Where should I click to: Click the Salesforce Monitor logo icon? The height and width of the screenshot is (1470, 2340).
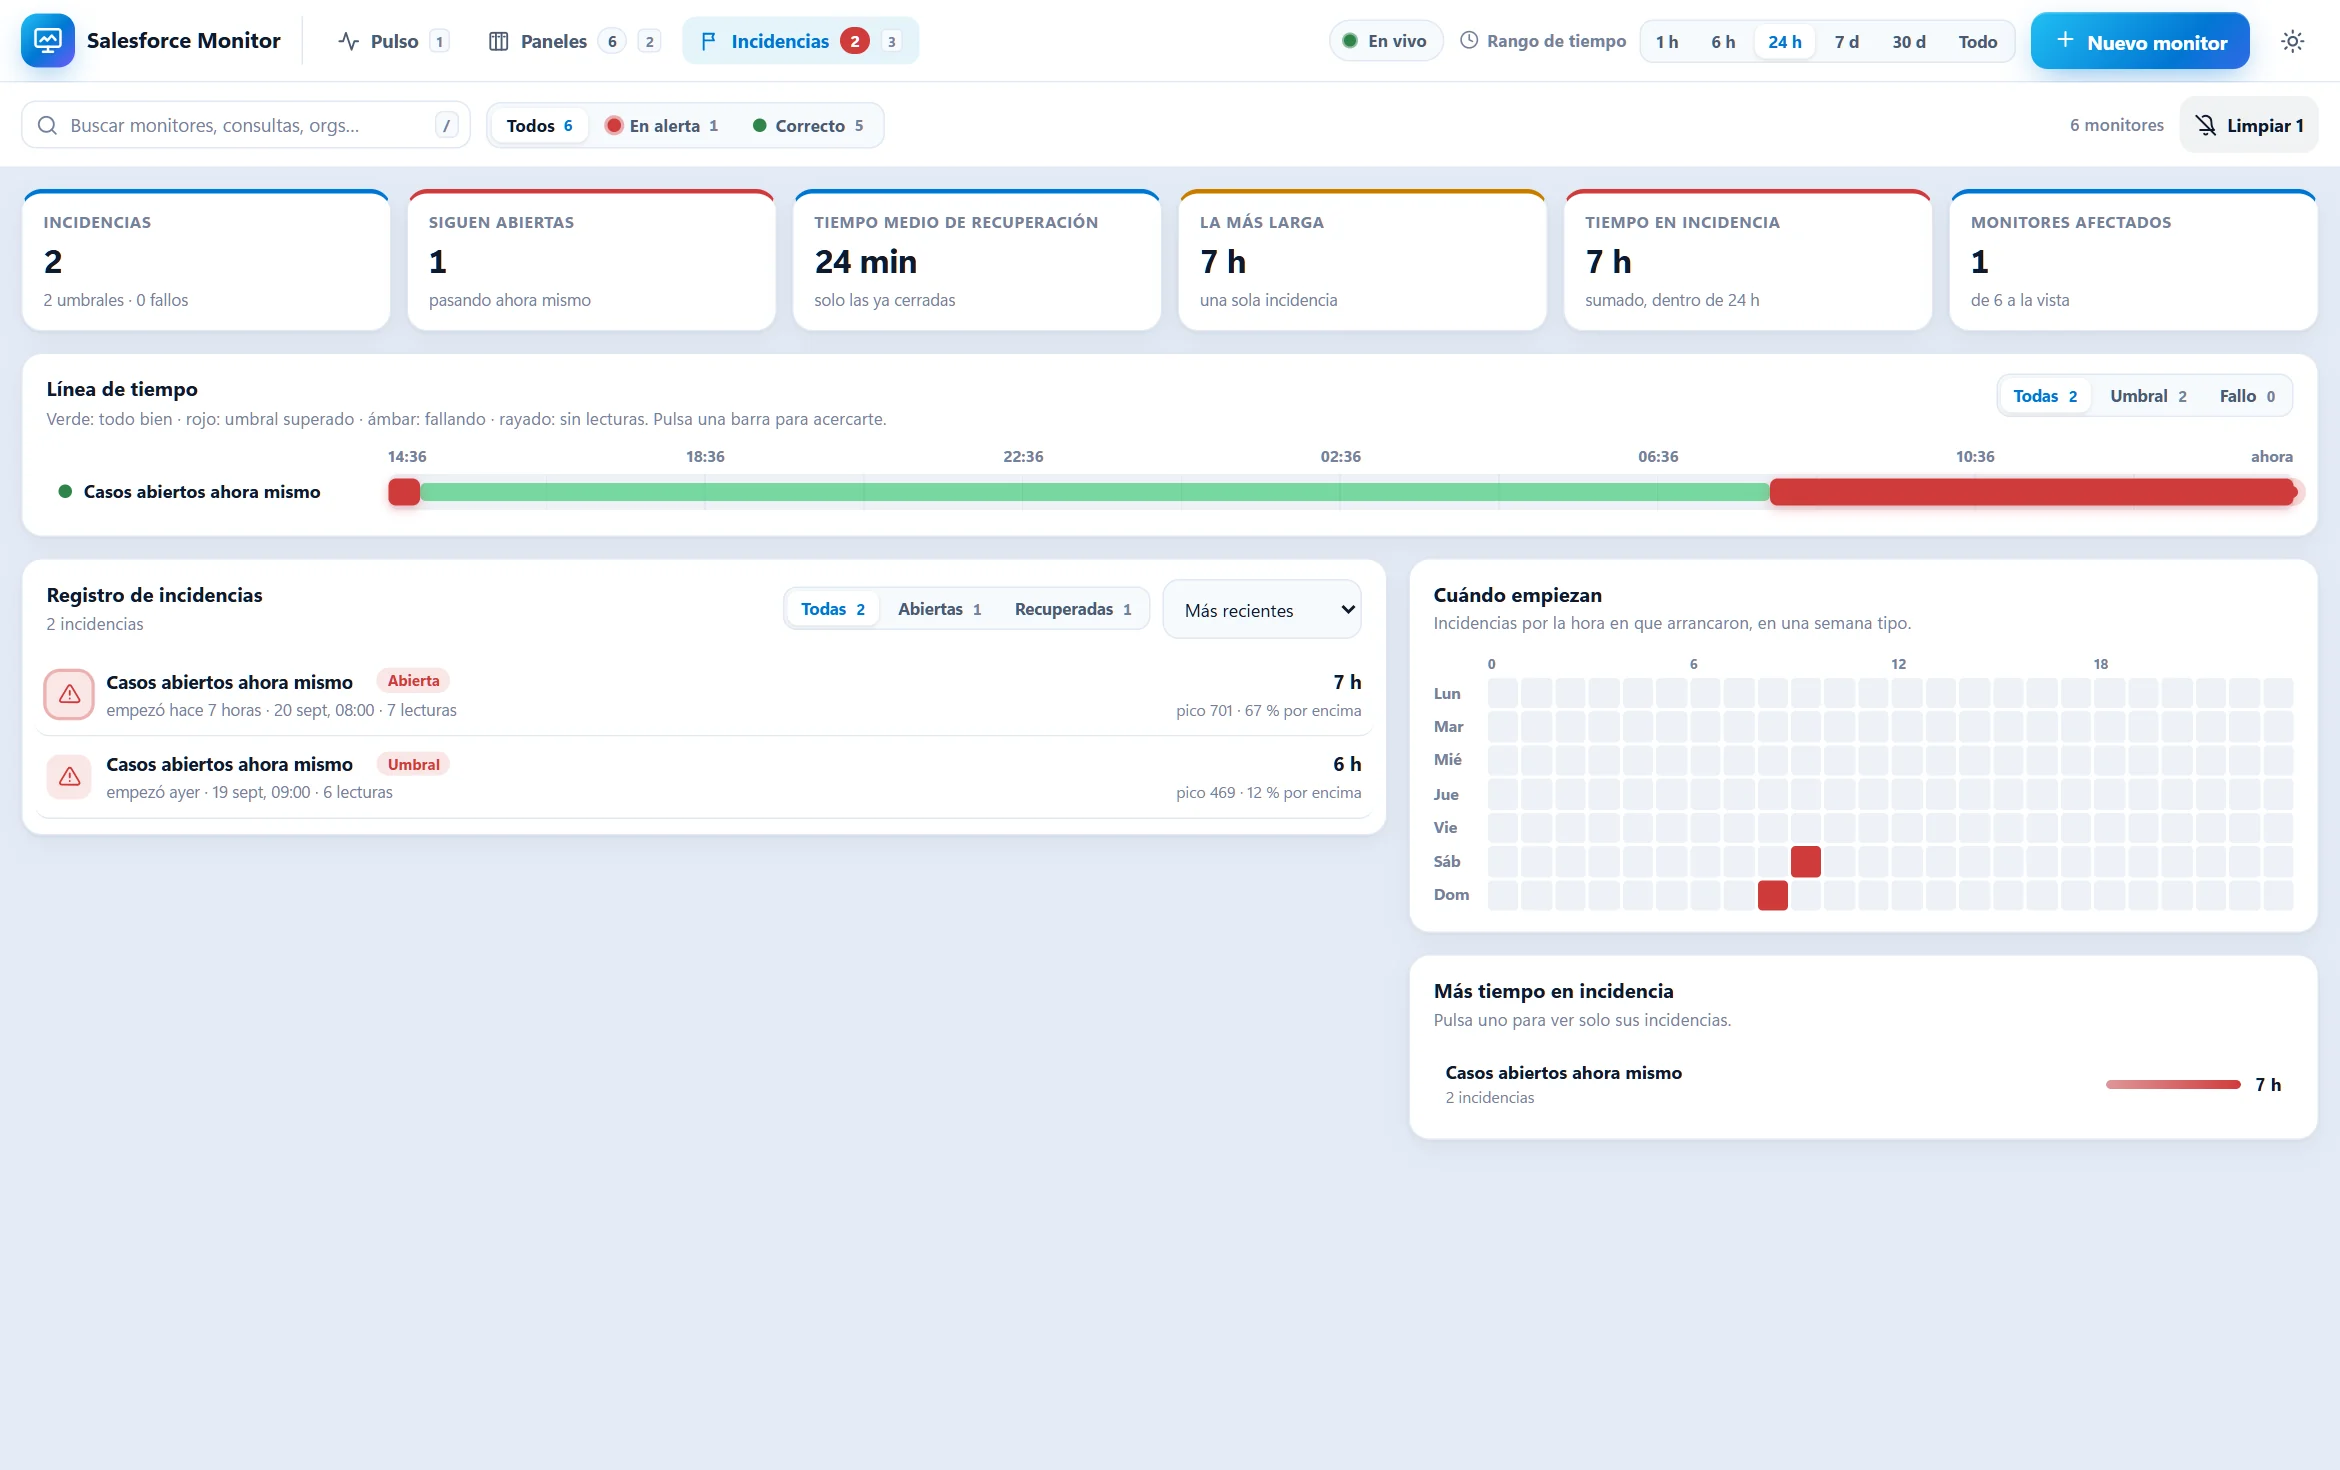coord(47,41)
